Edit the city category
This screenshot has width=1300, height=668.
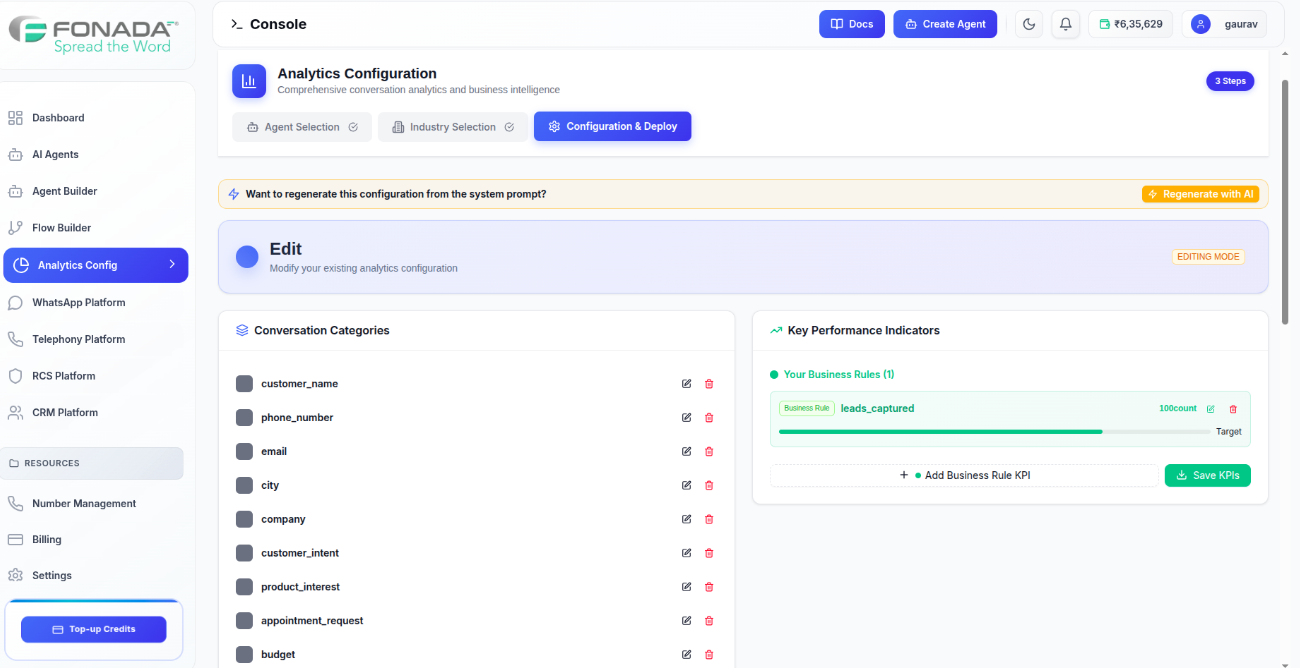[686, 485]
